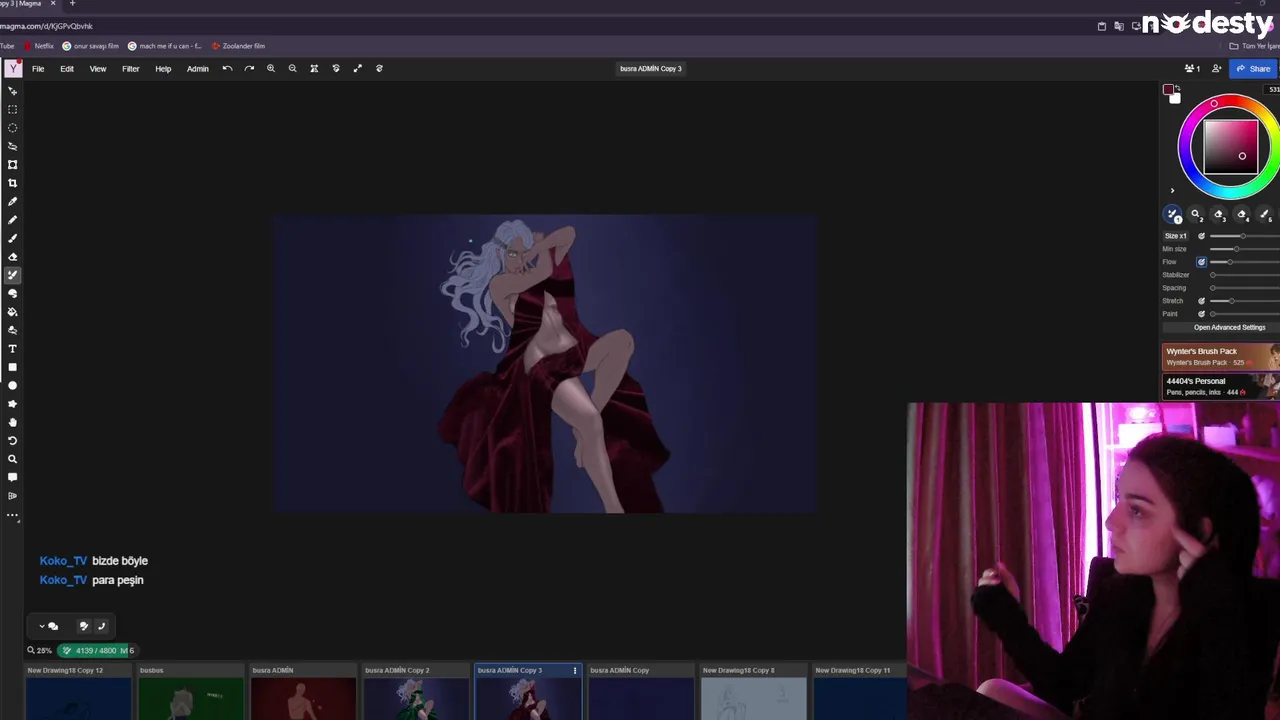Open the Edit menu
Image resolution: width=1280 pixels, height=720 pixels.
point(67,69)
